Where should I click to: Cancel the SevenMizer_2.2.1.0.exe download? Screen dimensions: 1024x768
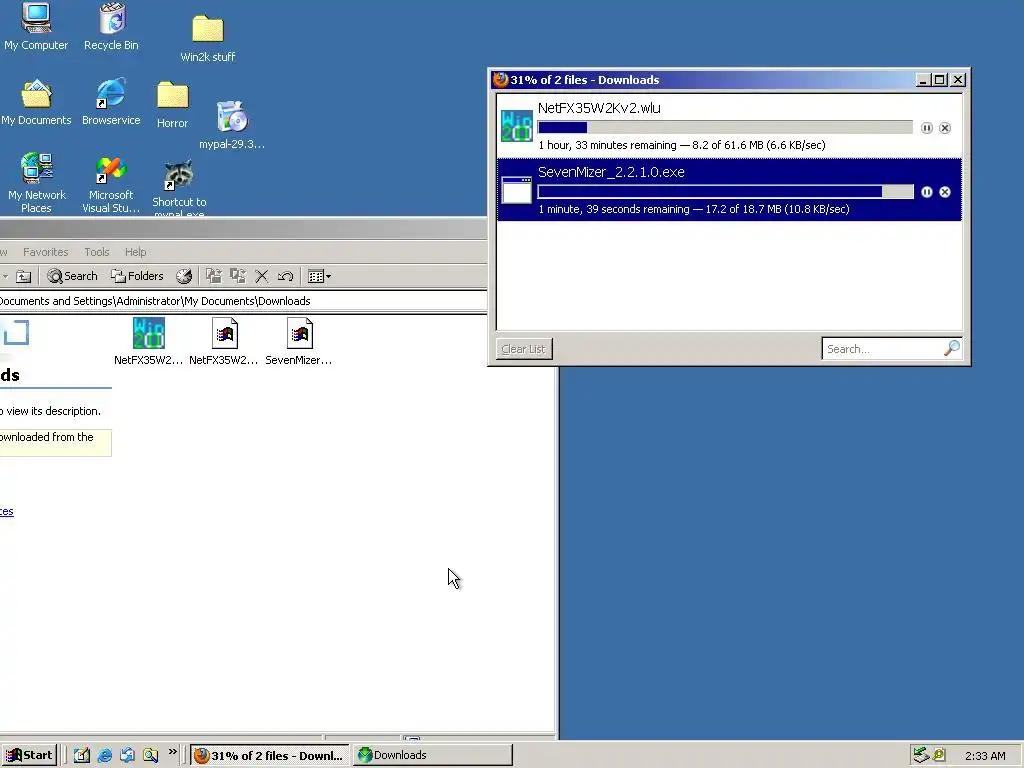coord(945,192)
